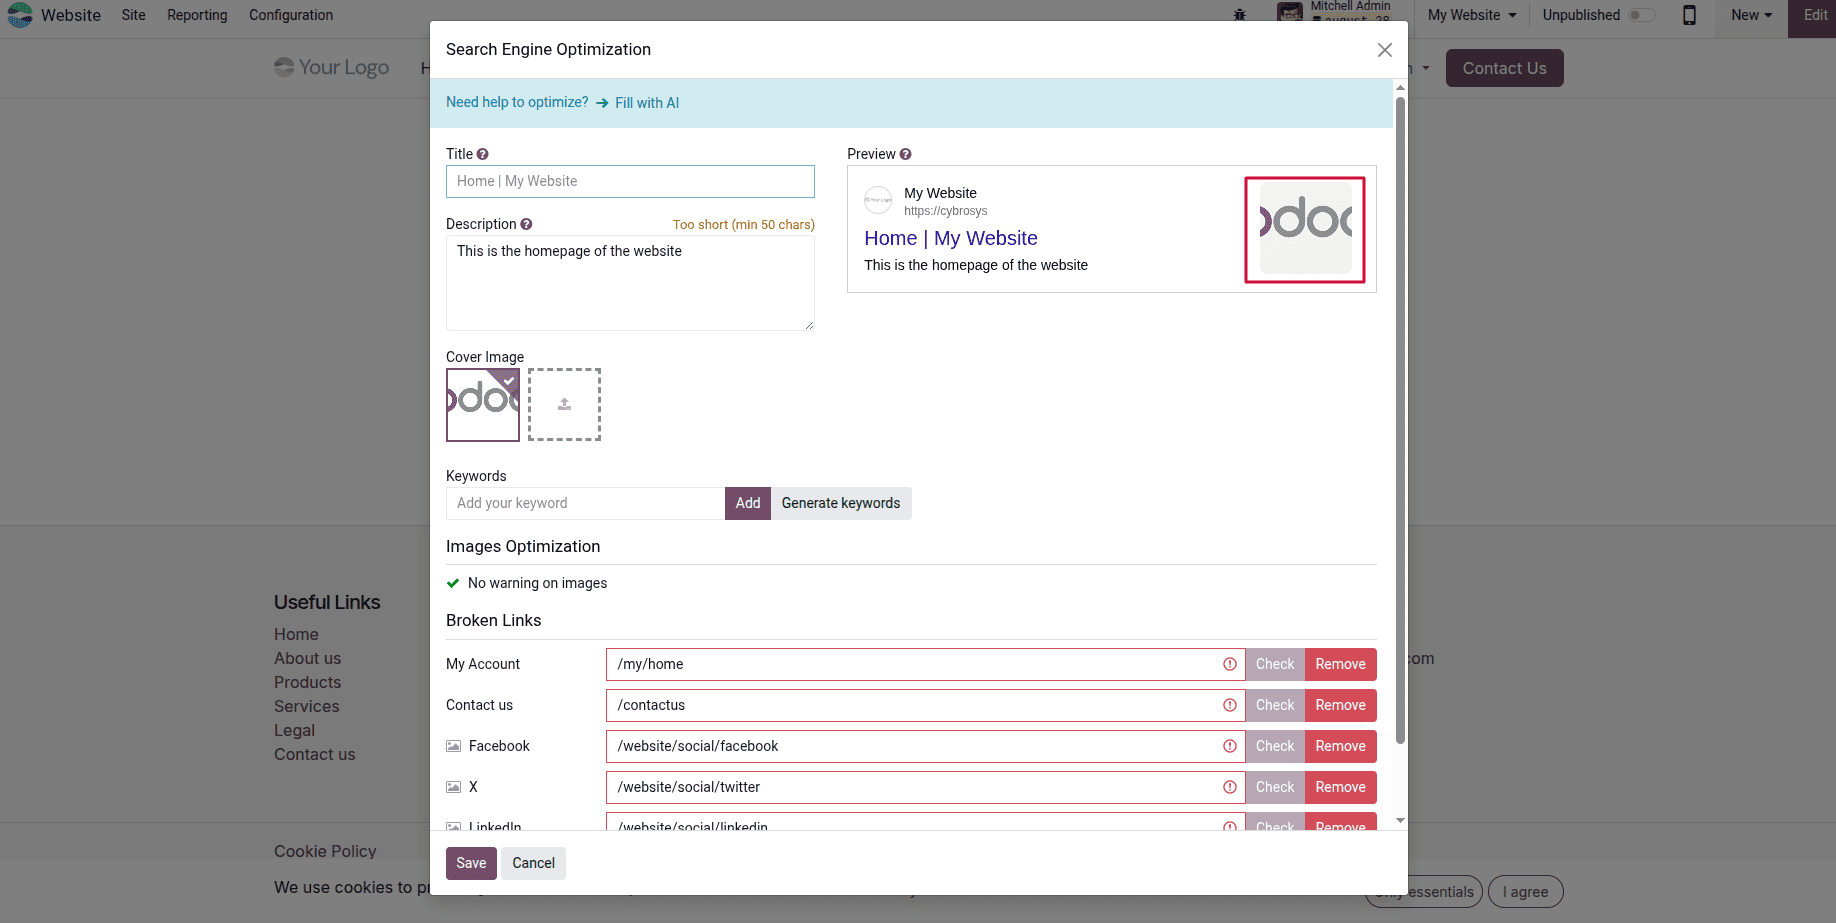Click the Mitchell Admin avatar
This screenshot has width=1836, height=923.
click(1290, 12)
